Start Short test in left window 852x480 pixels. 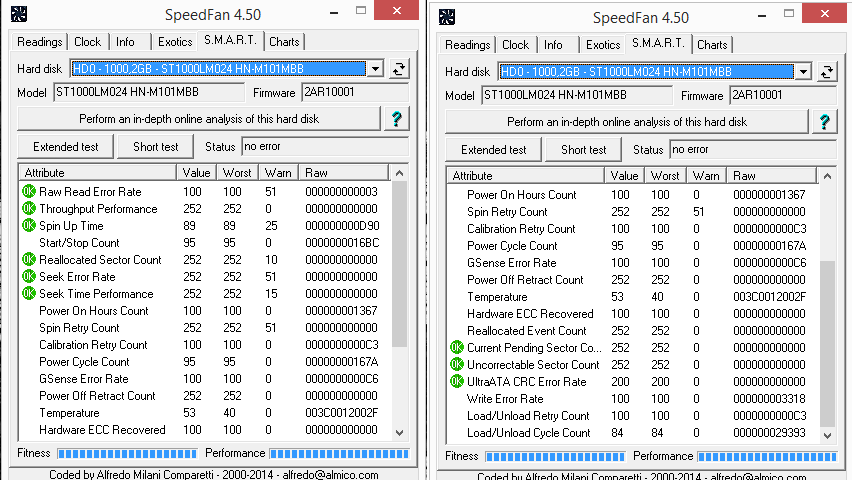pos(155,147)
